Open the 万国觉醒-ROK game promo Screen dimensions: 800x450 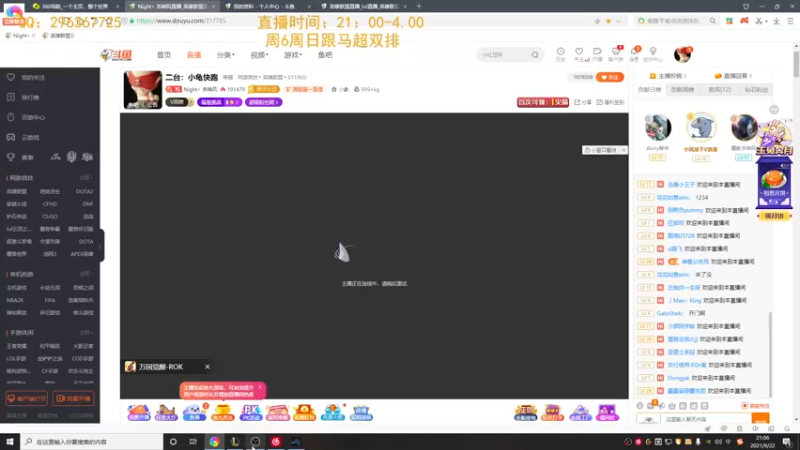161,367
